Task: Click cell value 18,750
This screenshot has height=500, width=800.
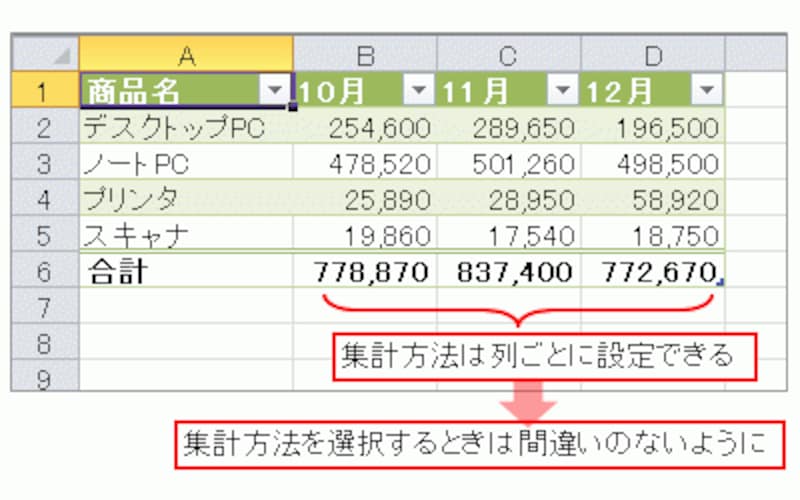Action: [653, 234]
